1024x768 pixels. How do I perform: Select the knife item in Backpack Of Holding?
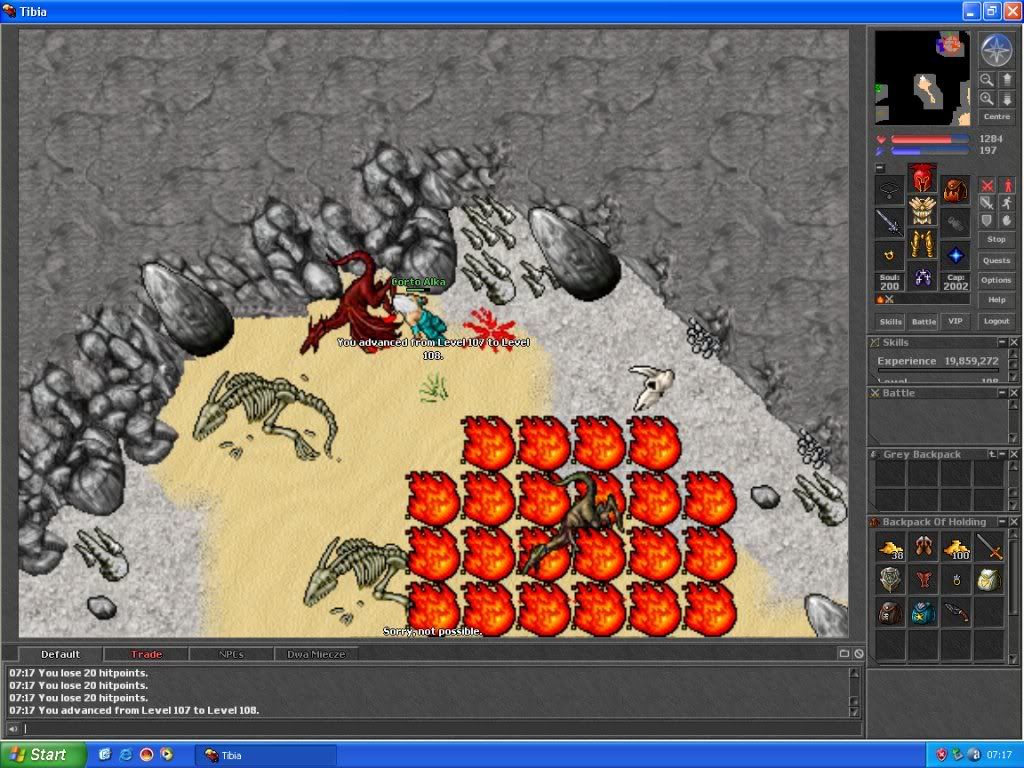pos(957,613)
